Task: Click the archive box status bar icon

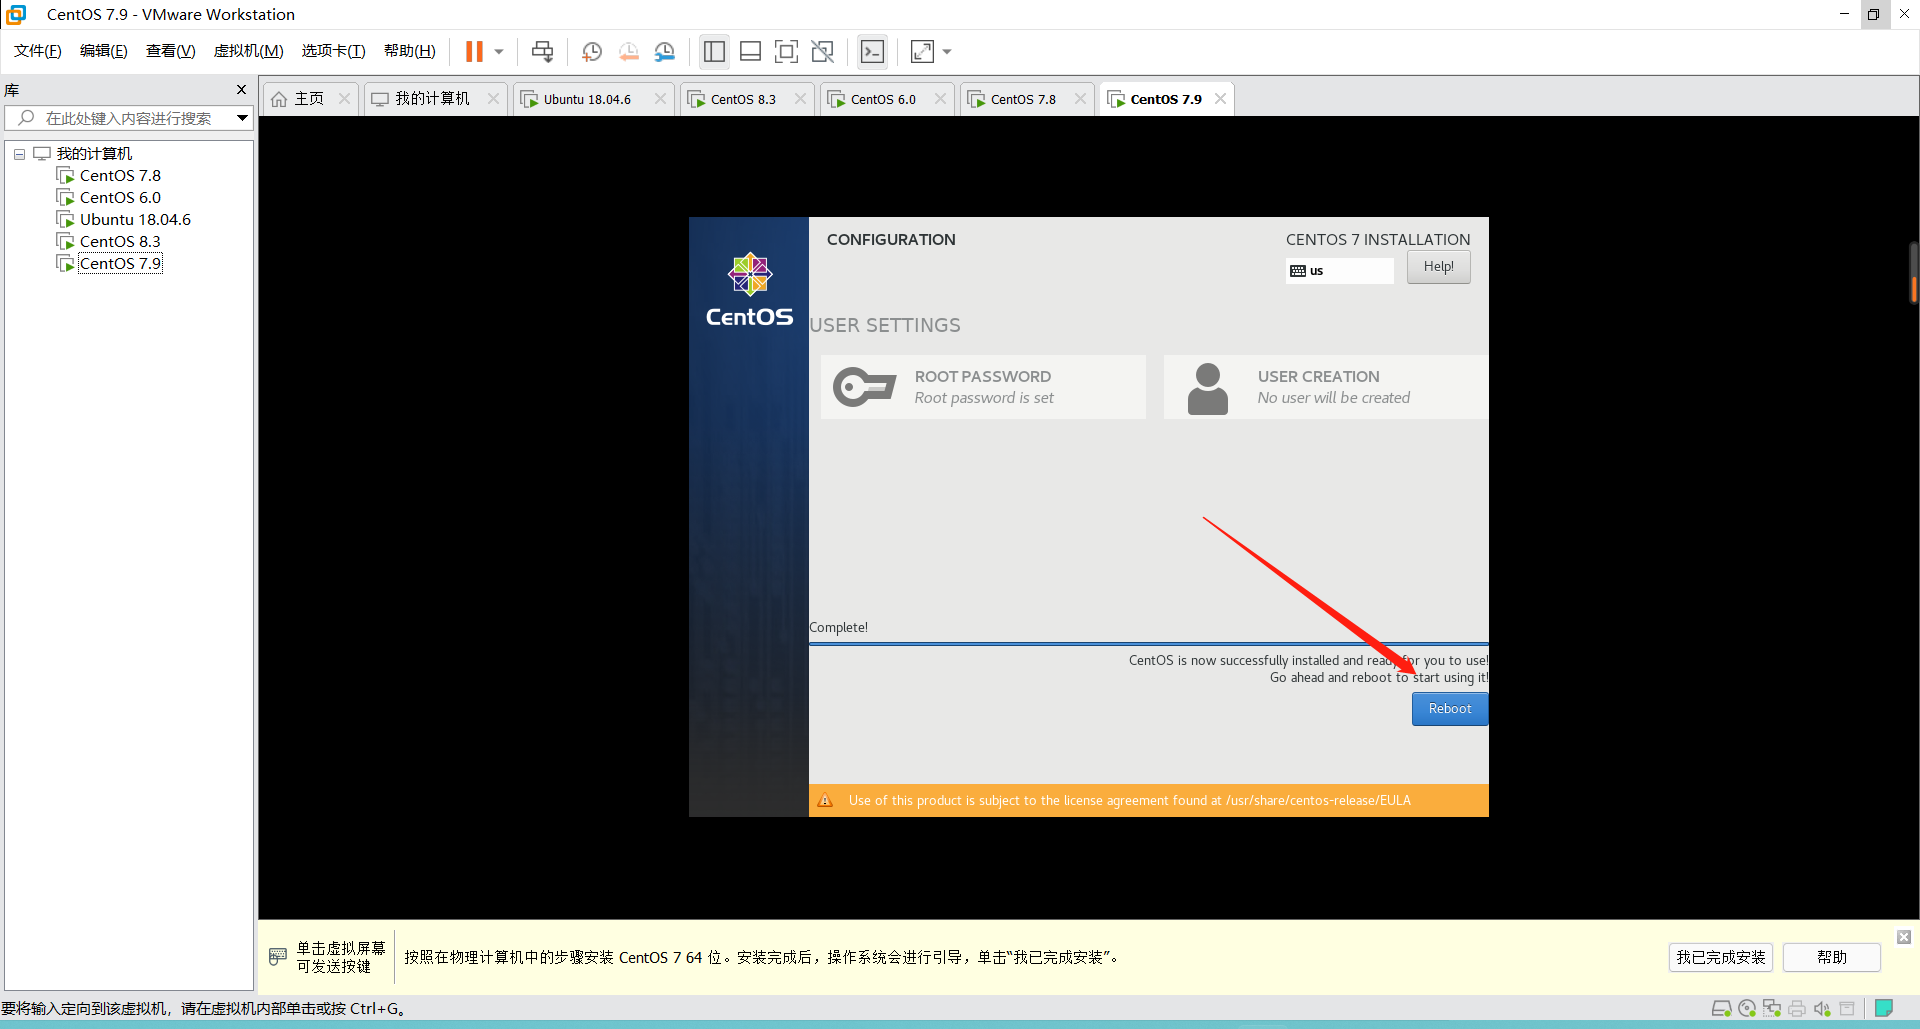Action: pyautogui.click(x=1847, y=1008)
